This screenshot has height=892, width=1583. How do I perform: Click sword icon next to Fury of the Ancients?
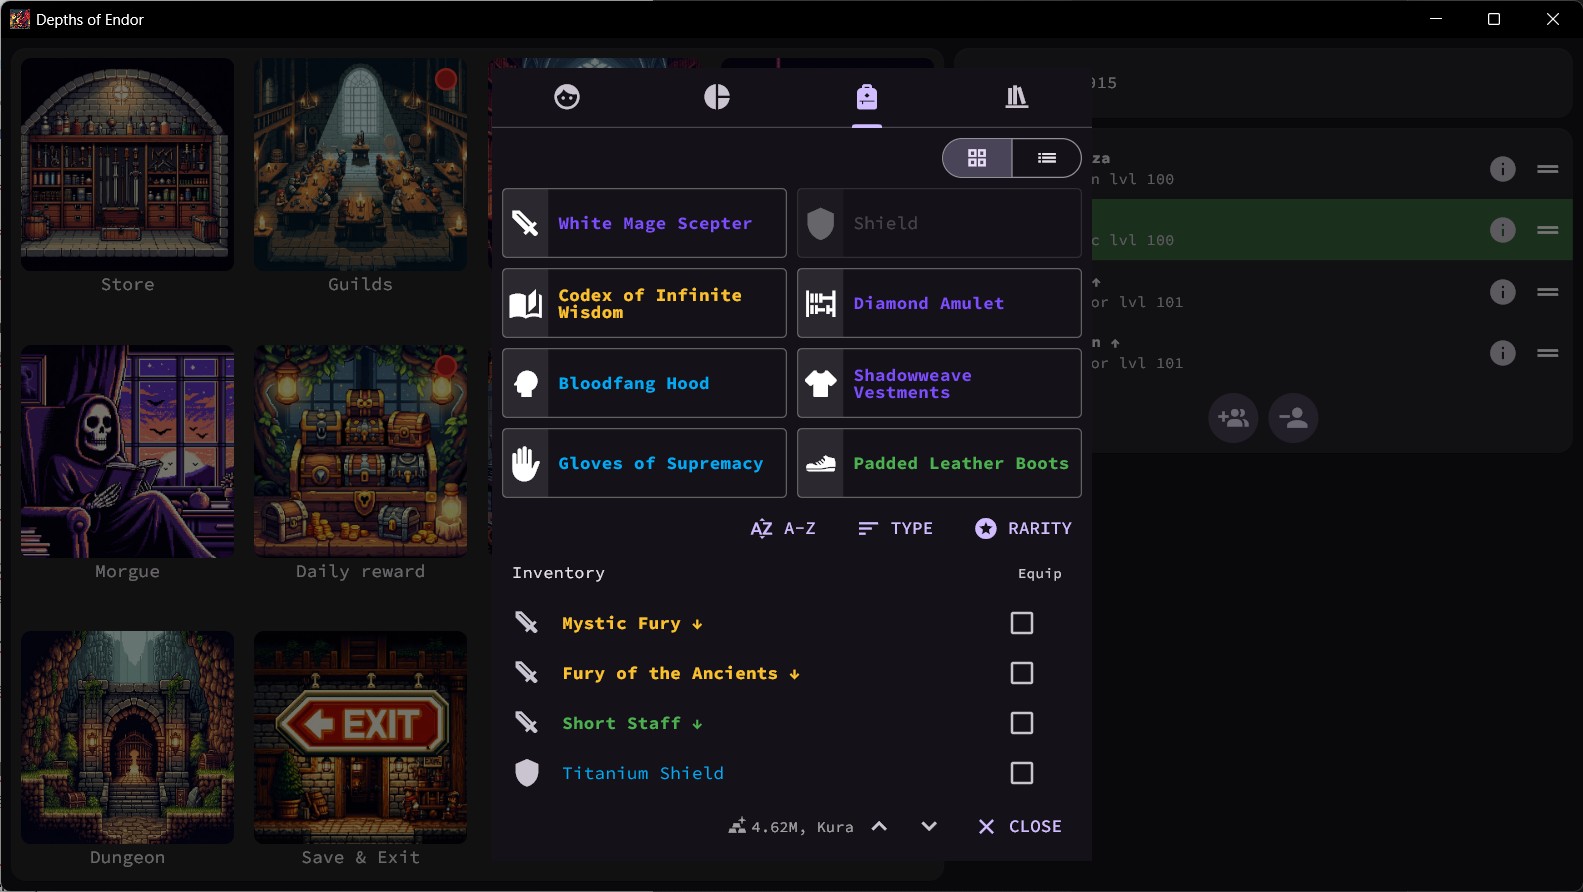tap(527, 673)
